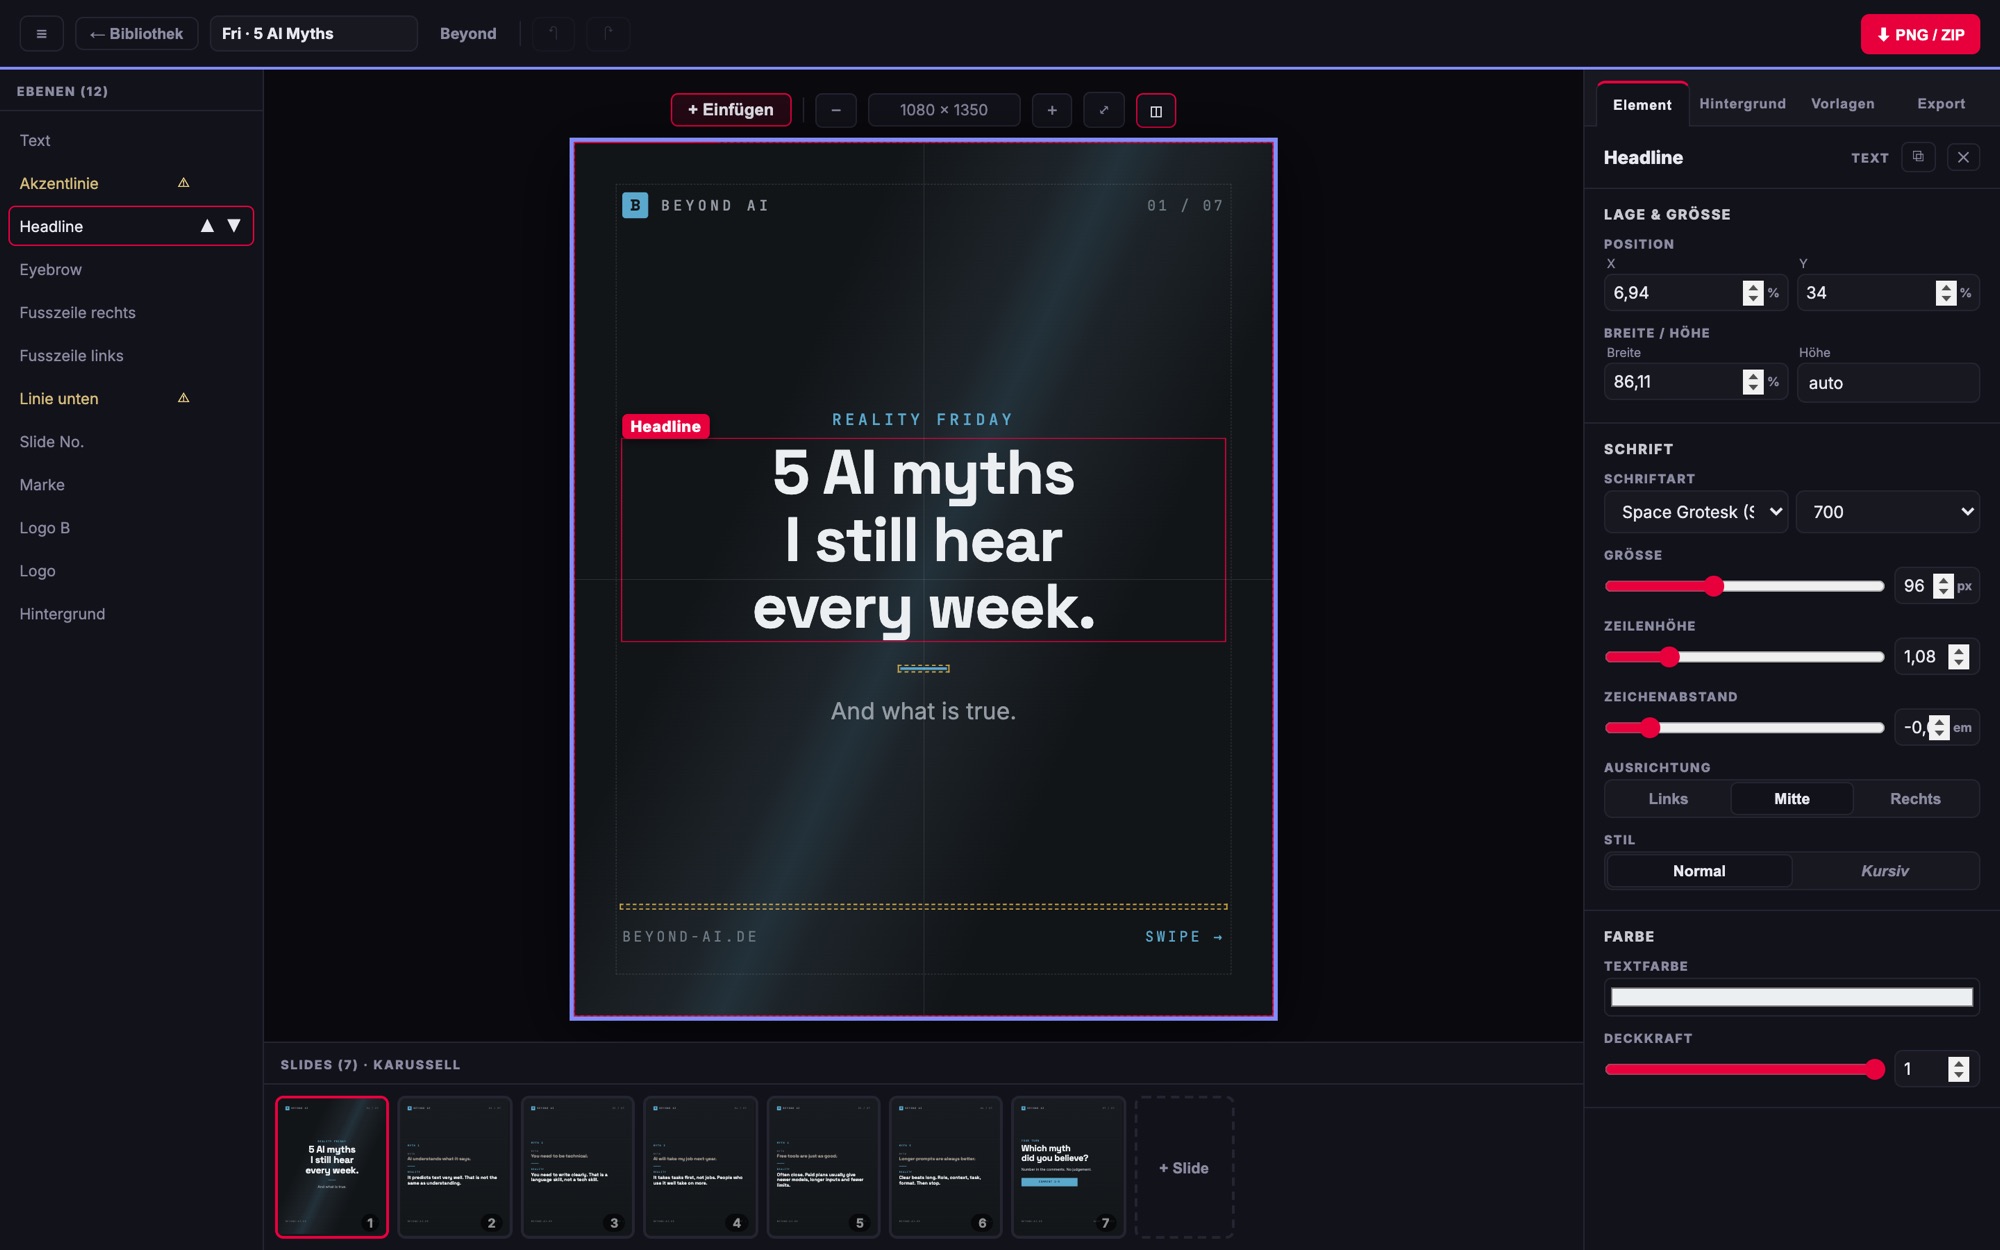Viewport: 2000px width, 1250px height.
Task: Go back to Bibliothek
Action: [x=137, y=34]
